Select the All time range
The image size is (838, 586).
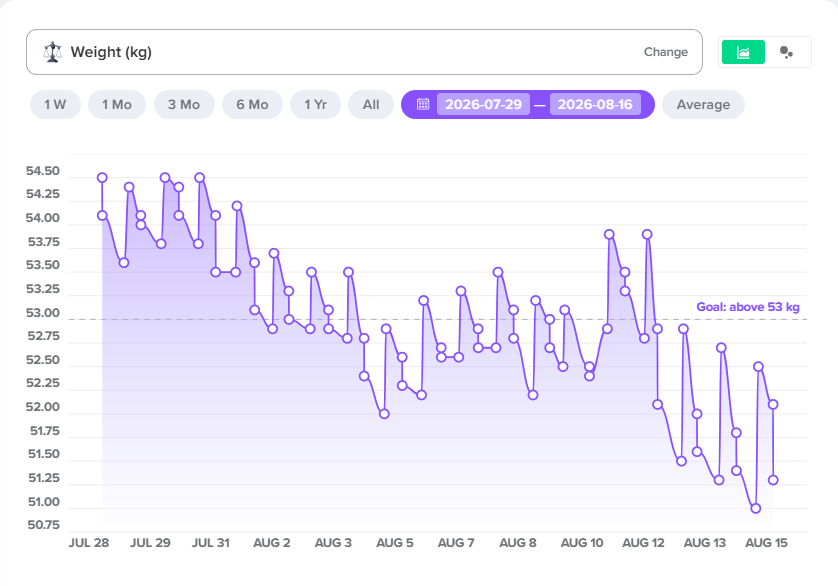[x=371, y=105]
